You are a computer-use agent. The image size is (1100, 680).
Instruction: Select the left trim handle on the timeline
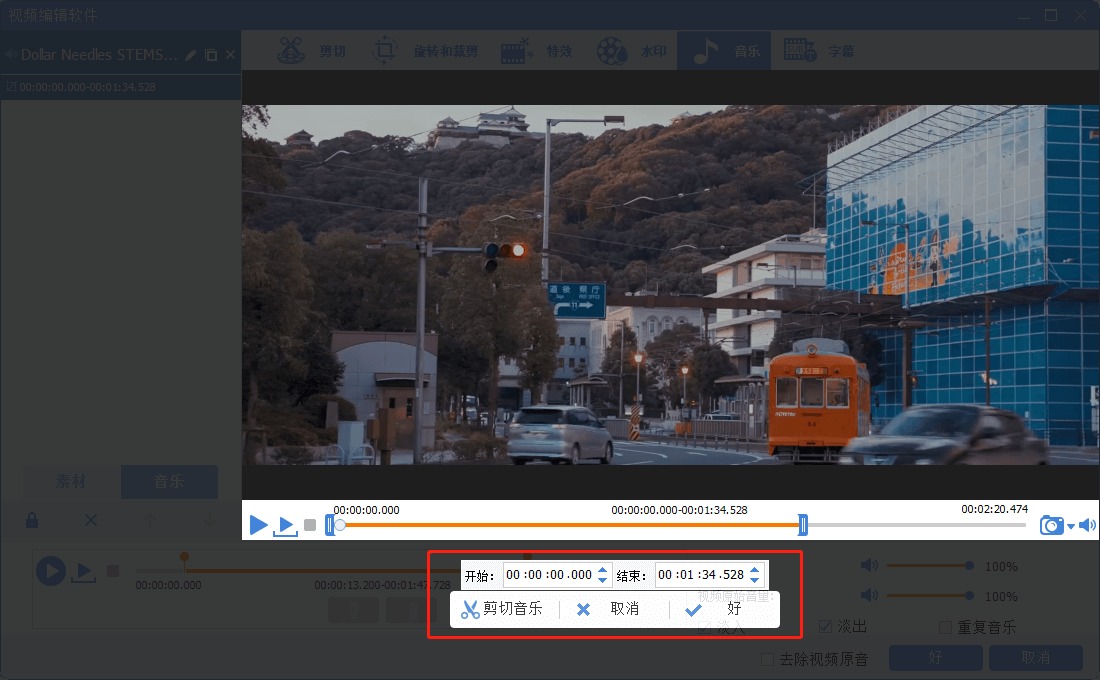(x=330, y=525)
